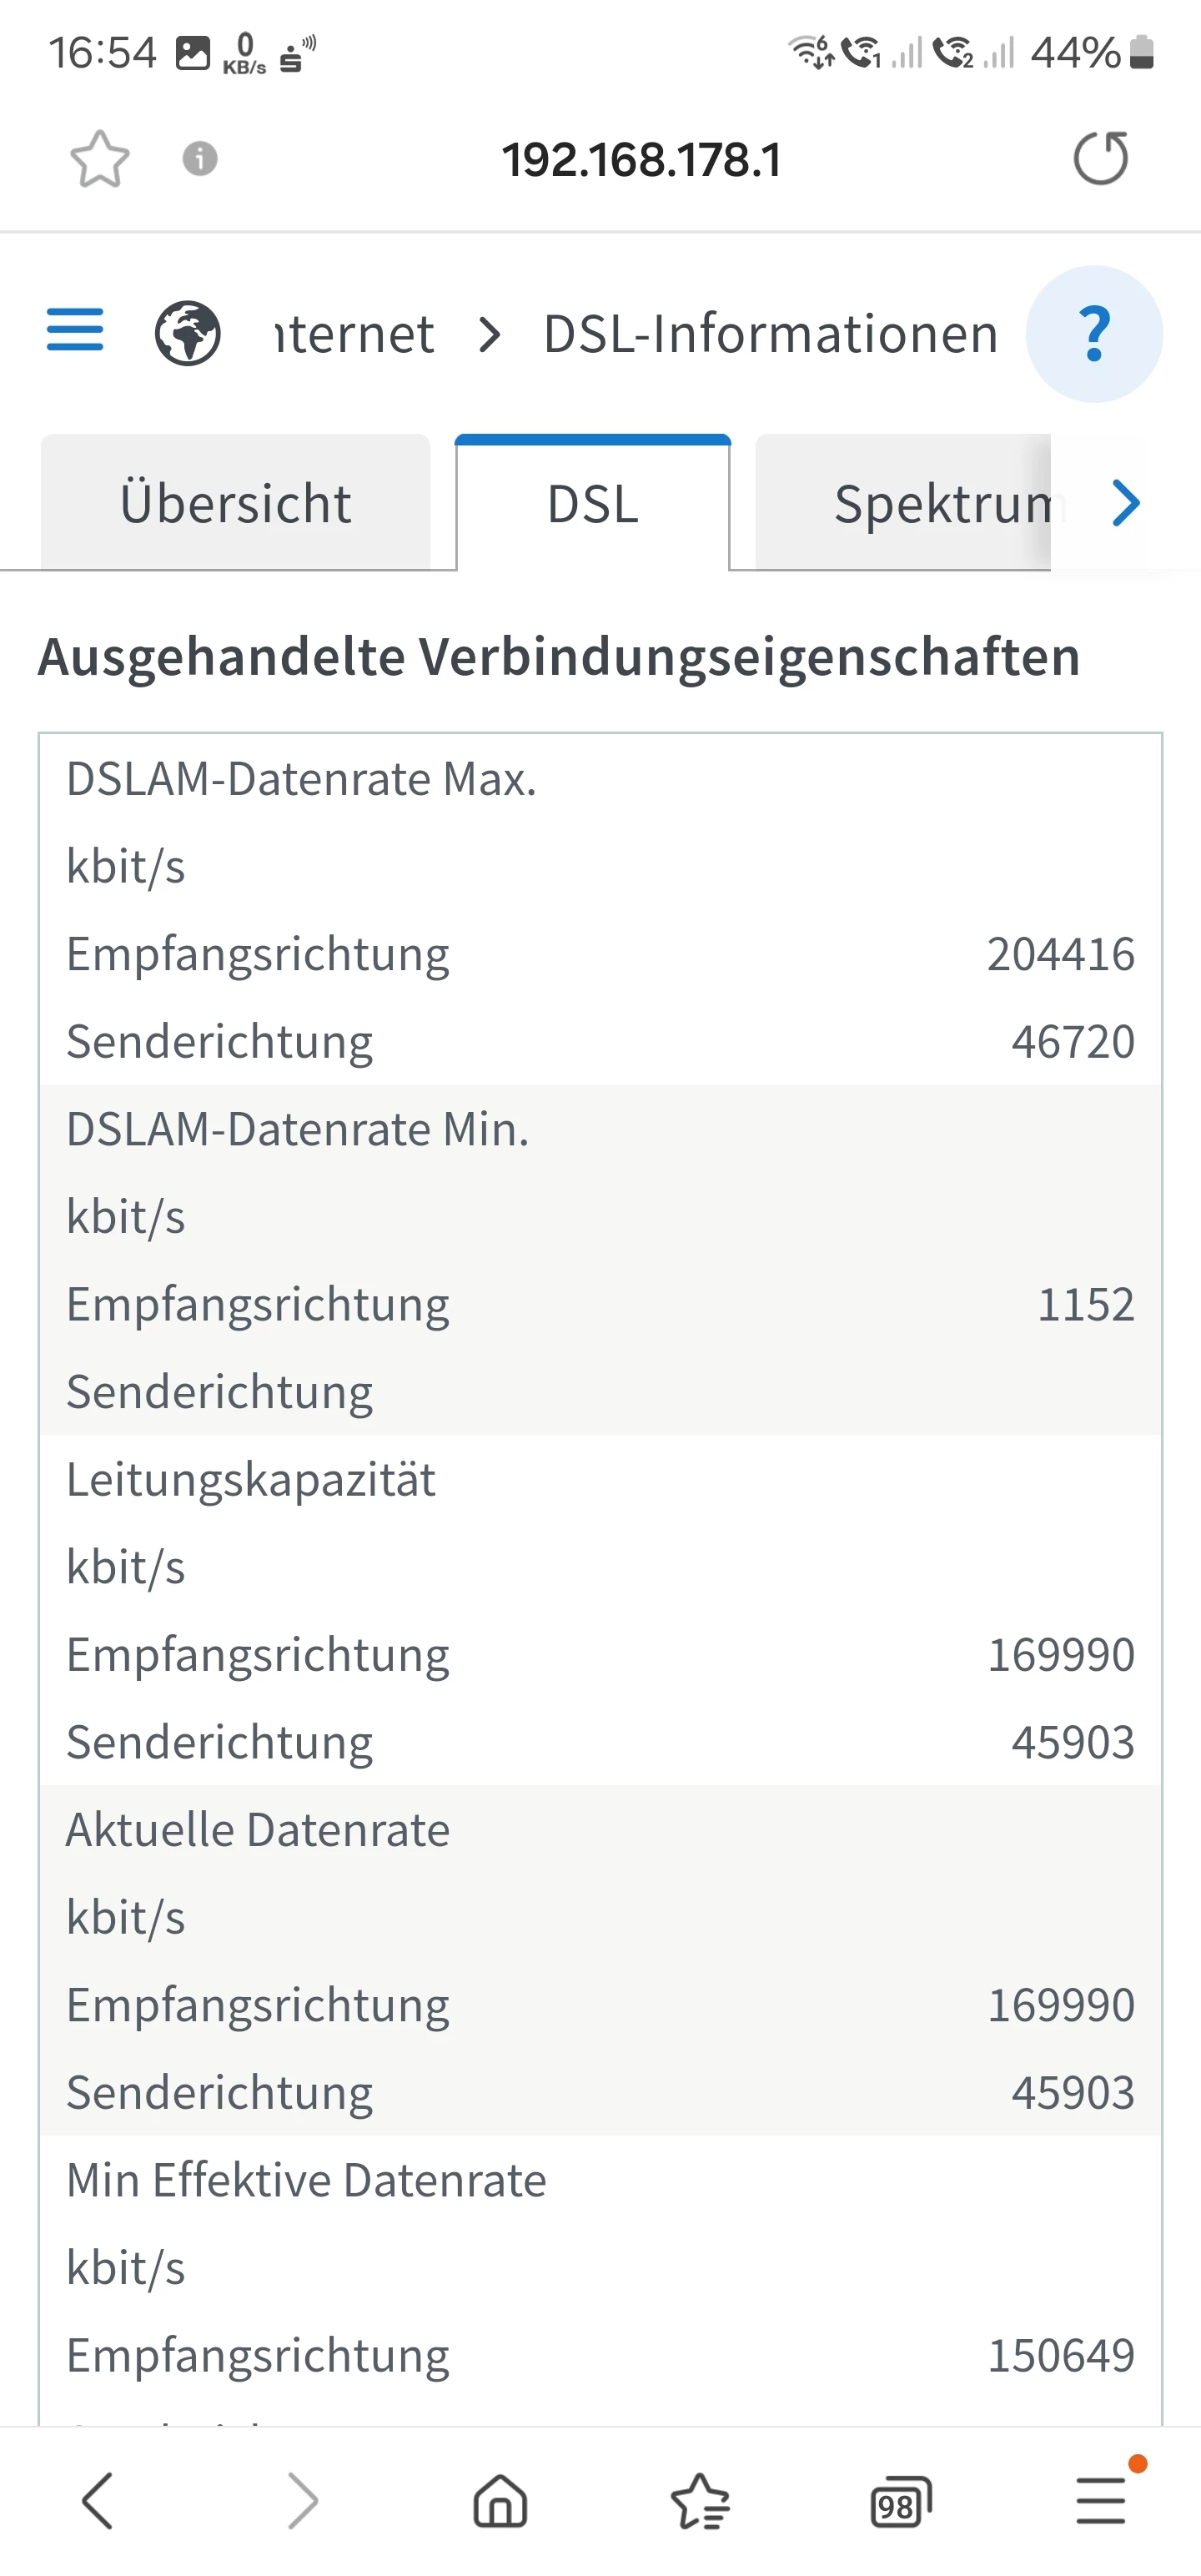
Task: Tap the DSL-Informationen breadcrumb title
Action: 770,334
